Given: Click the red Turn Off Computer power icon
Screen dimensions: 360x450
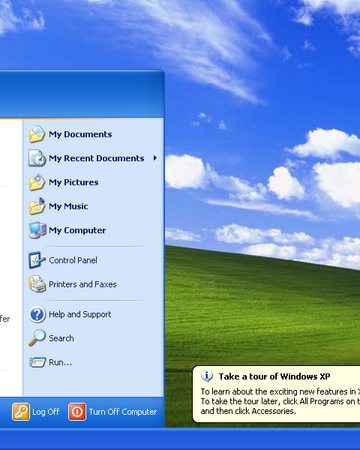Looking at the screenshot, I should point(77,412).
